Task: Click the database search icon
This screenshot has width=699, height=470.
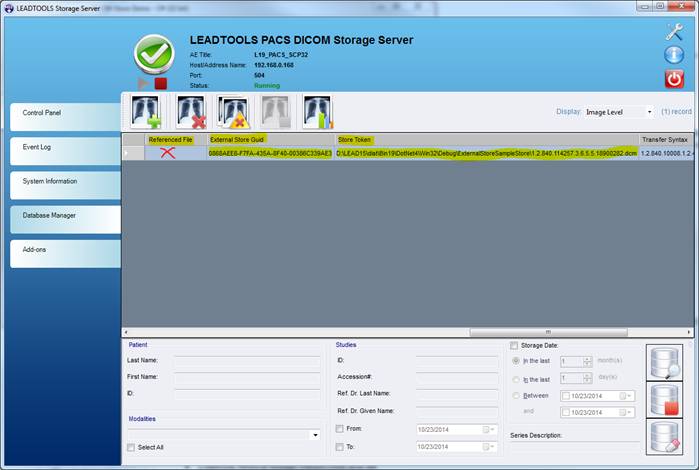Action: click(x=665, y=362)
